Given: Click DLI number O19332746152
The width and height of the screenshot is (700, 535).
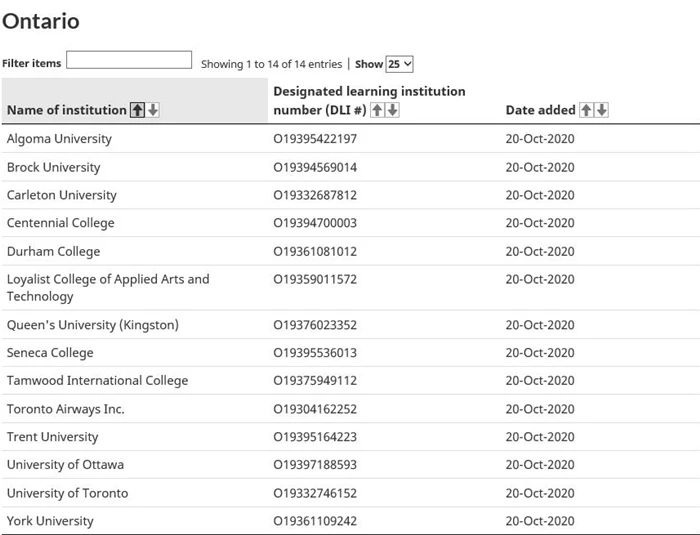Looking at the screenshot, I should click(x=315, y=493).
